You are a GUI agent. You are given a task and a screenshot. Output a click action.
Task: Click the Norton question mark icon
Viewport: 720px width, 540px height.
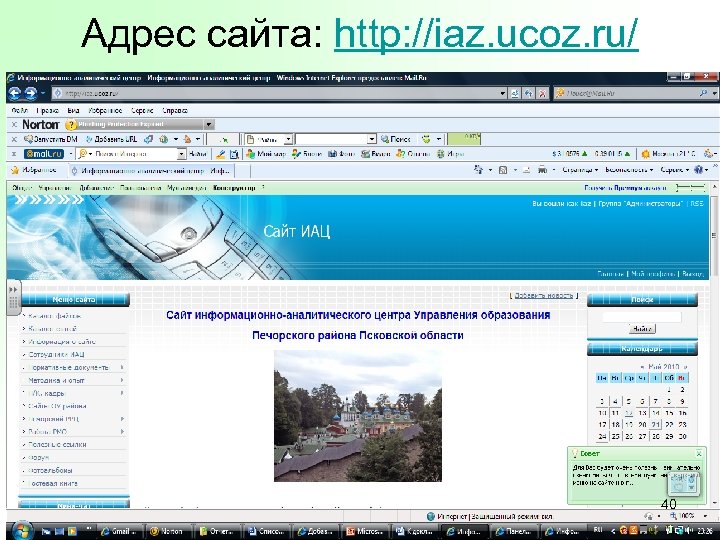(70, 124)
